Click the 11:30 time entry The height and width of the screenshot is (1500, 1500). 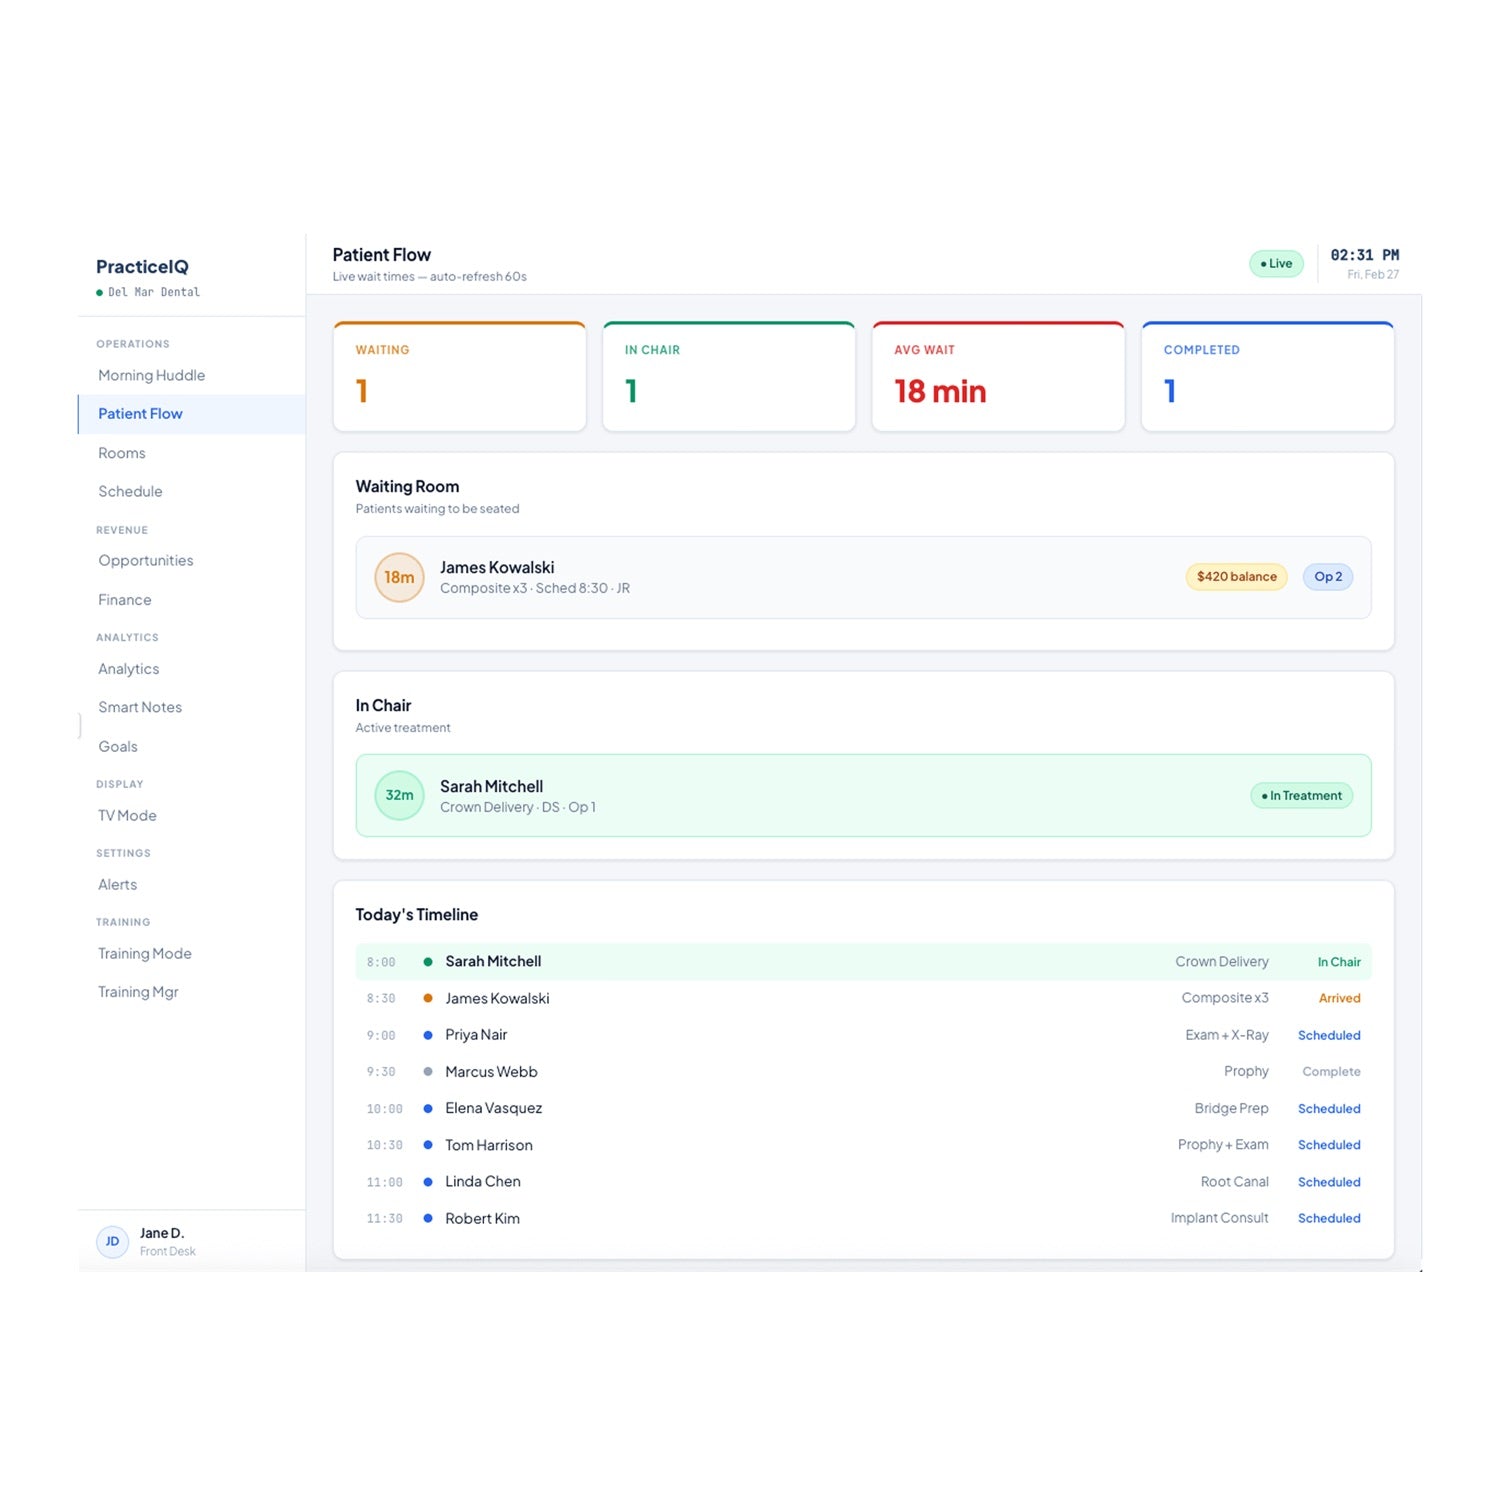coord(384,1218)
